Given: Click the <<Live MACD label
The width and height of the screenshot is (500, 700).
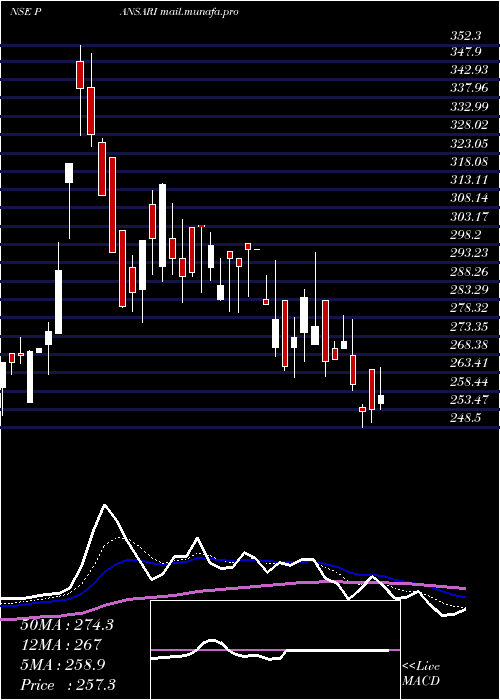Looking at the screenshot, I should point(421,674).
